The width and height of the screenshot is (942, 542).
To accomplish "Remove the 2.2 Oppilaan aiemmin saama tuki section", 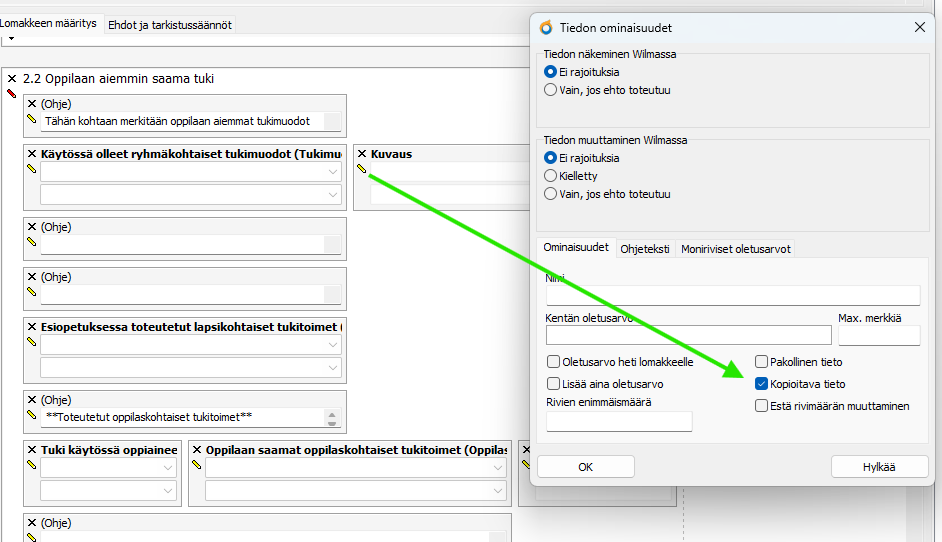I will tap(11, 79).
